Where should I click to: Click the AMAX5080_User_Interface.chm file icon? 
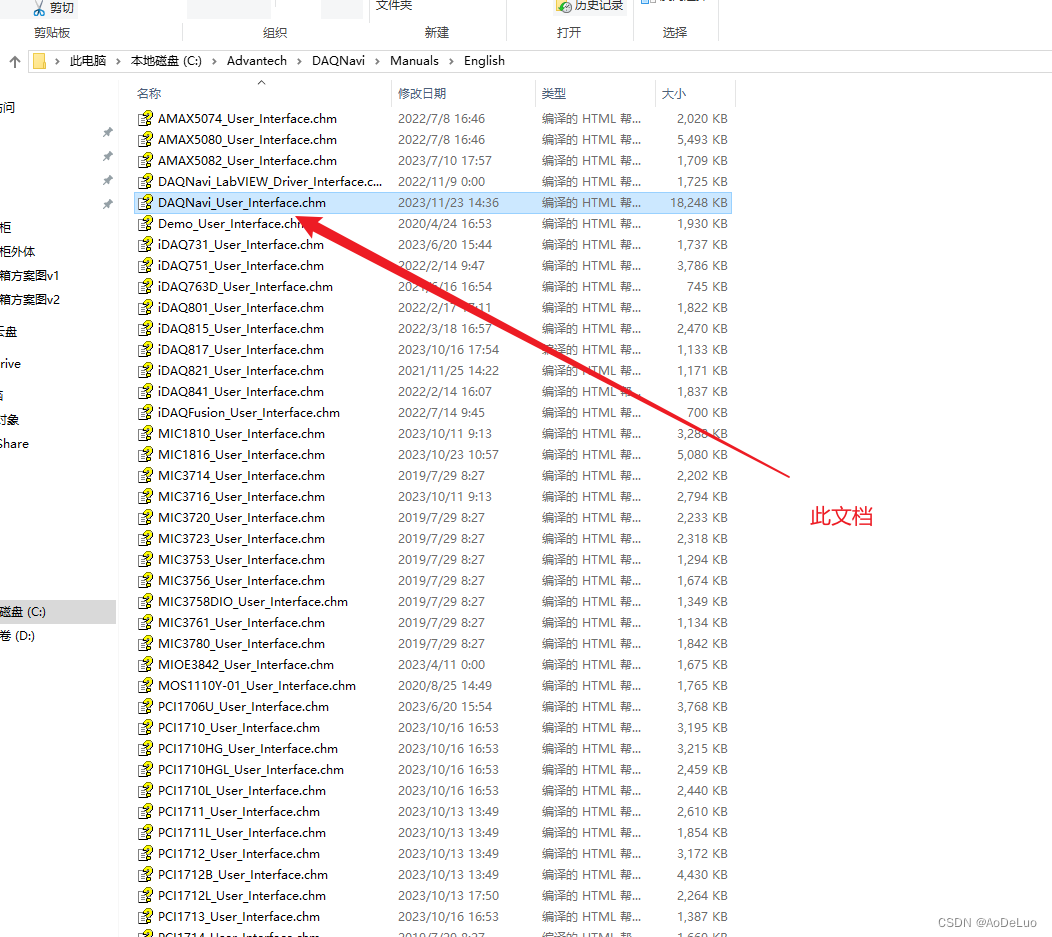point(146,140)
